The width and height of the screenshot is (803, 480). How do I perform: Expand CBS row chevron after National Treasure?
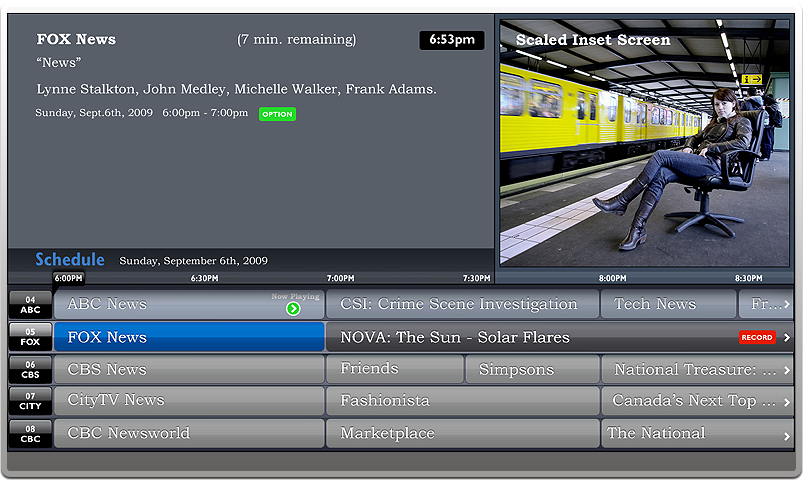click(787, 370)
